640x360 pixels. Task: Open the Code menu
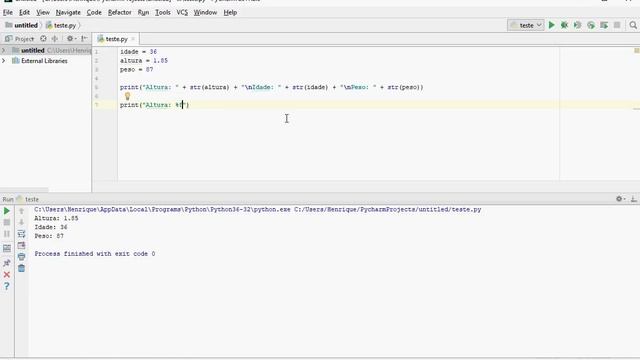pyautogui.click(x=94, y=13)
